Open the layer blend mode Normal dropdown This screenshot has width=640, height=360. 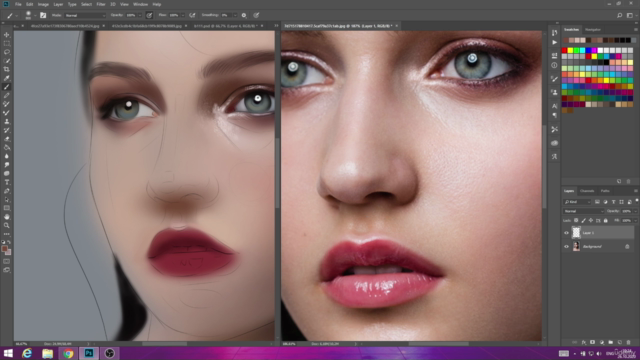coord(583,211)
